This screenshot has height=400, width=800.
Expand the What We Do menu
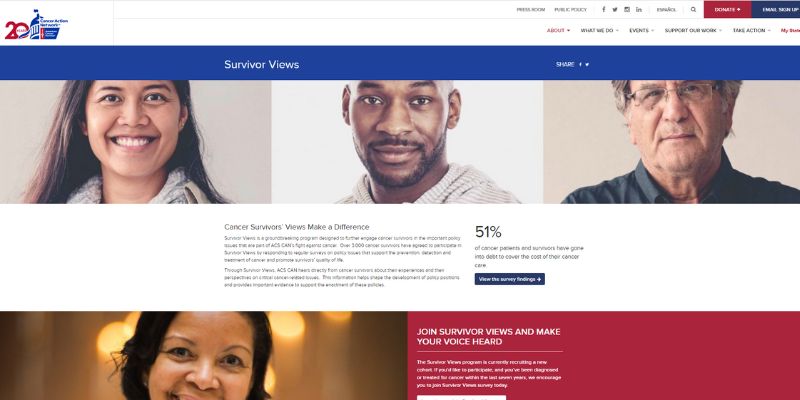click(x=599, y=31)
